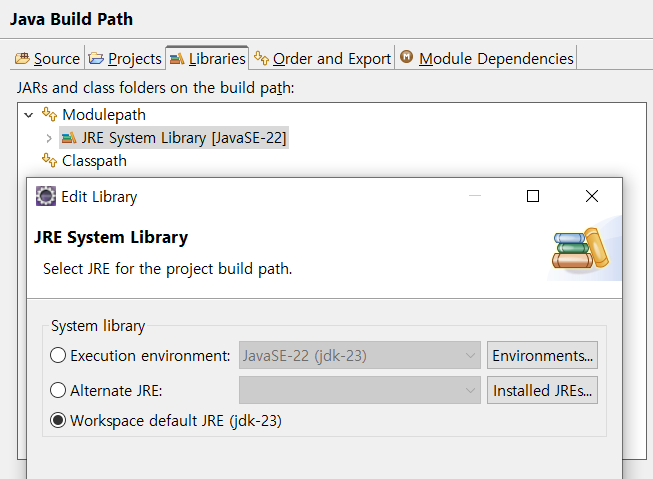Collapse the Modulepath tree node
653x479 pixels.
point(28,115)
